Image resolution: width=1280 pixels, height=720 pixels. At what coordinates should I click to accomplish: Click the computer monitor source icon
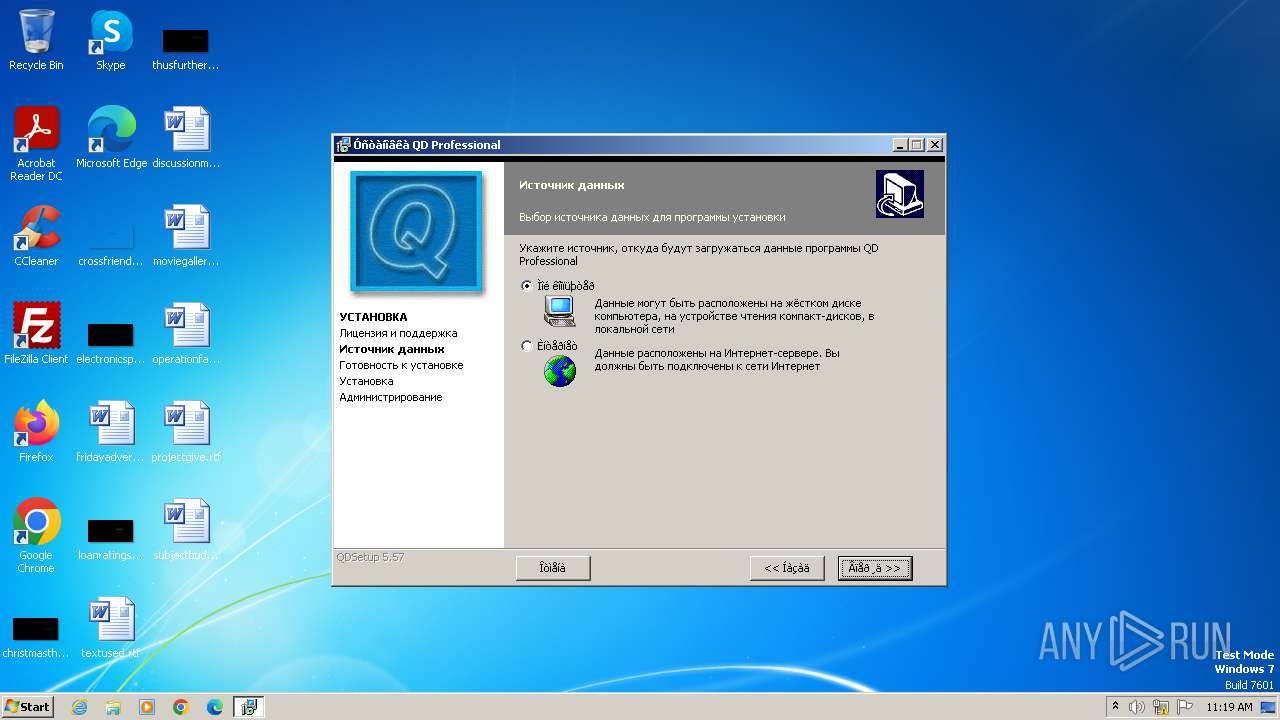(x=560, y=310)
